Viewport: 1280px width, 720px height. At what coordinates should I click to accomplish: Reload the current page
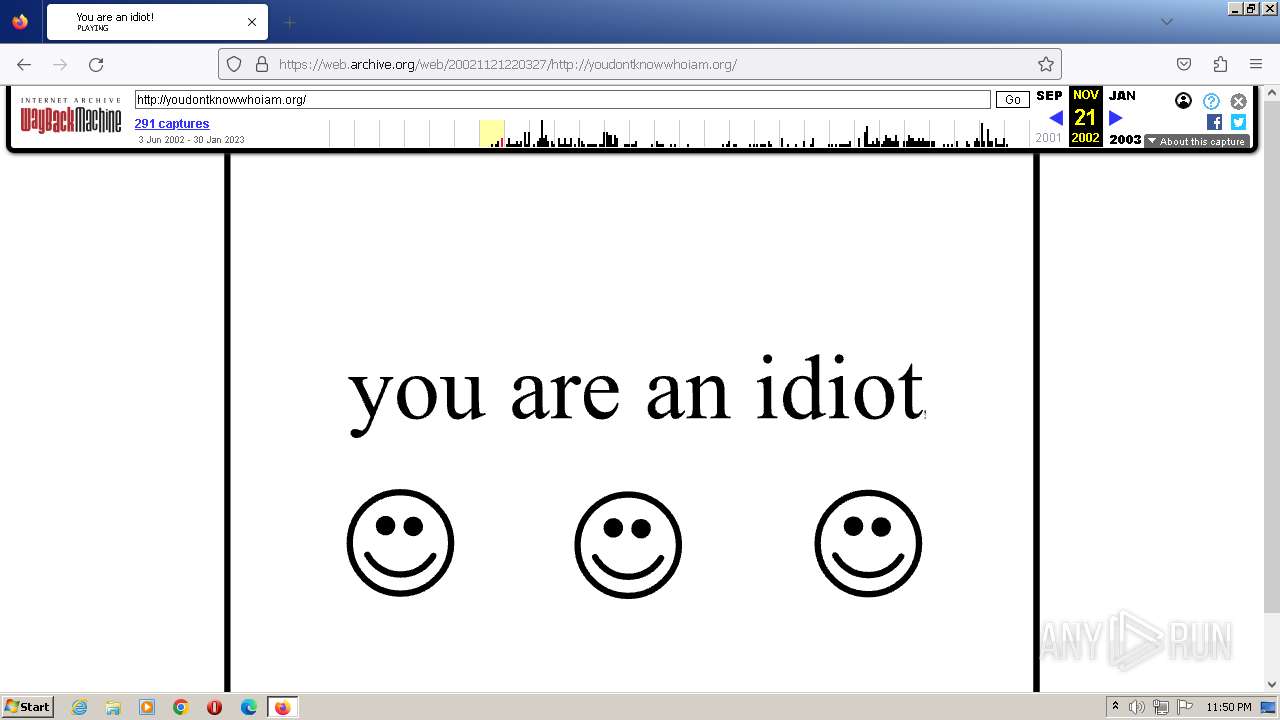click(x=96, y=64)
